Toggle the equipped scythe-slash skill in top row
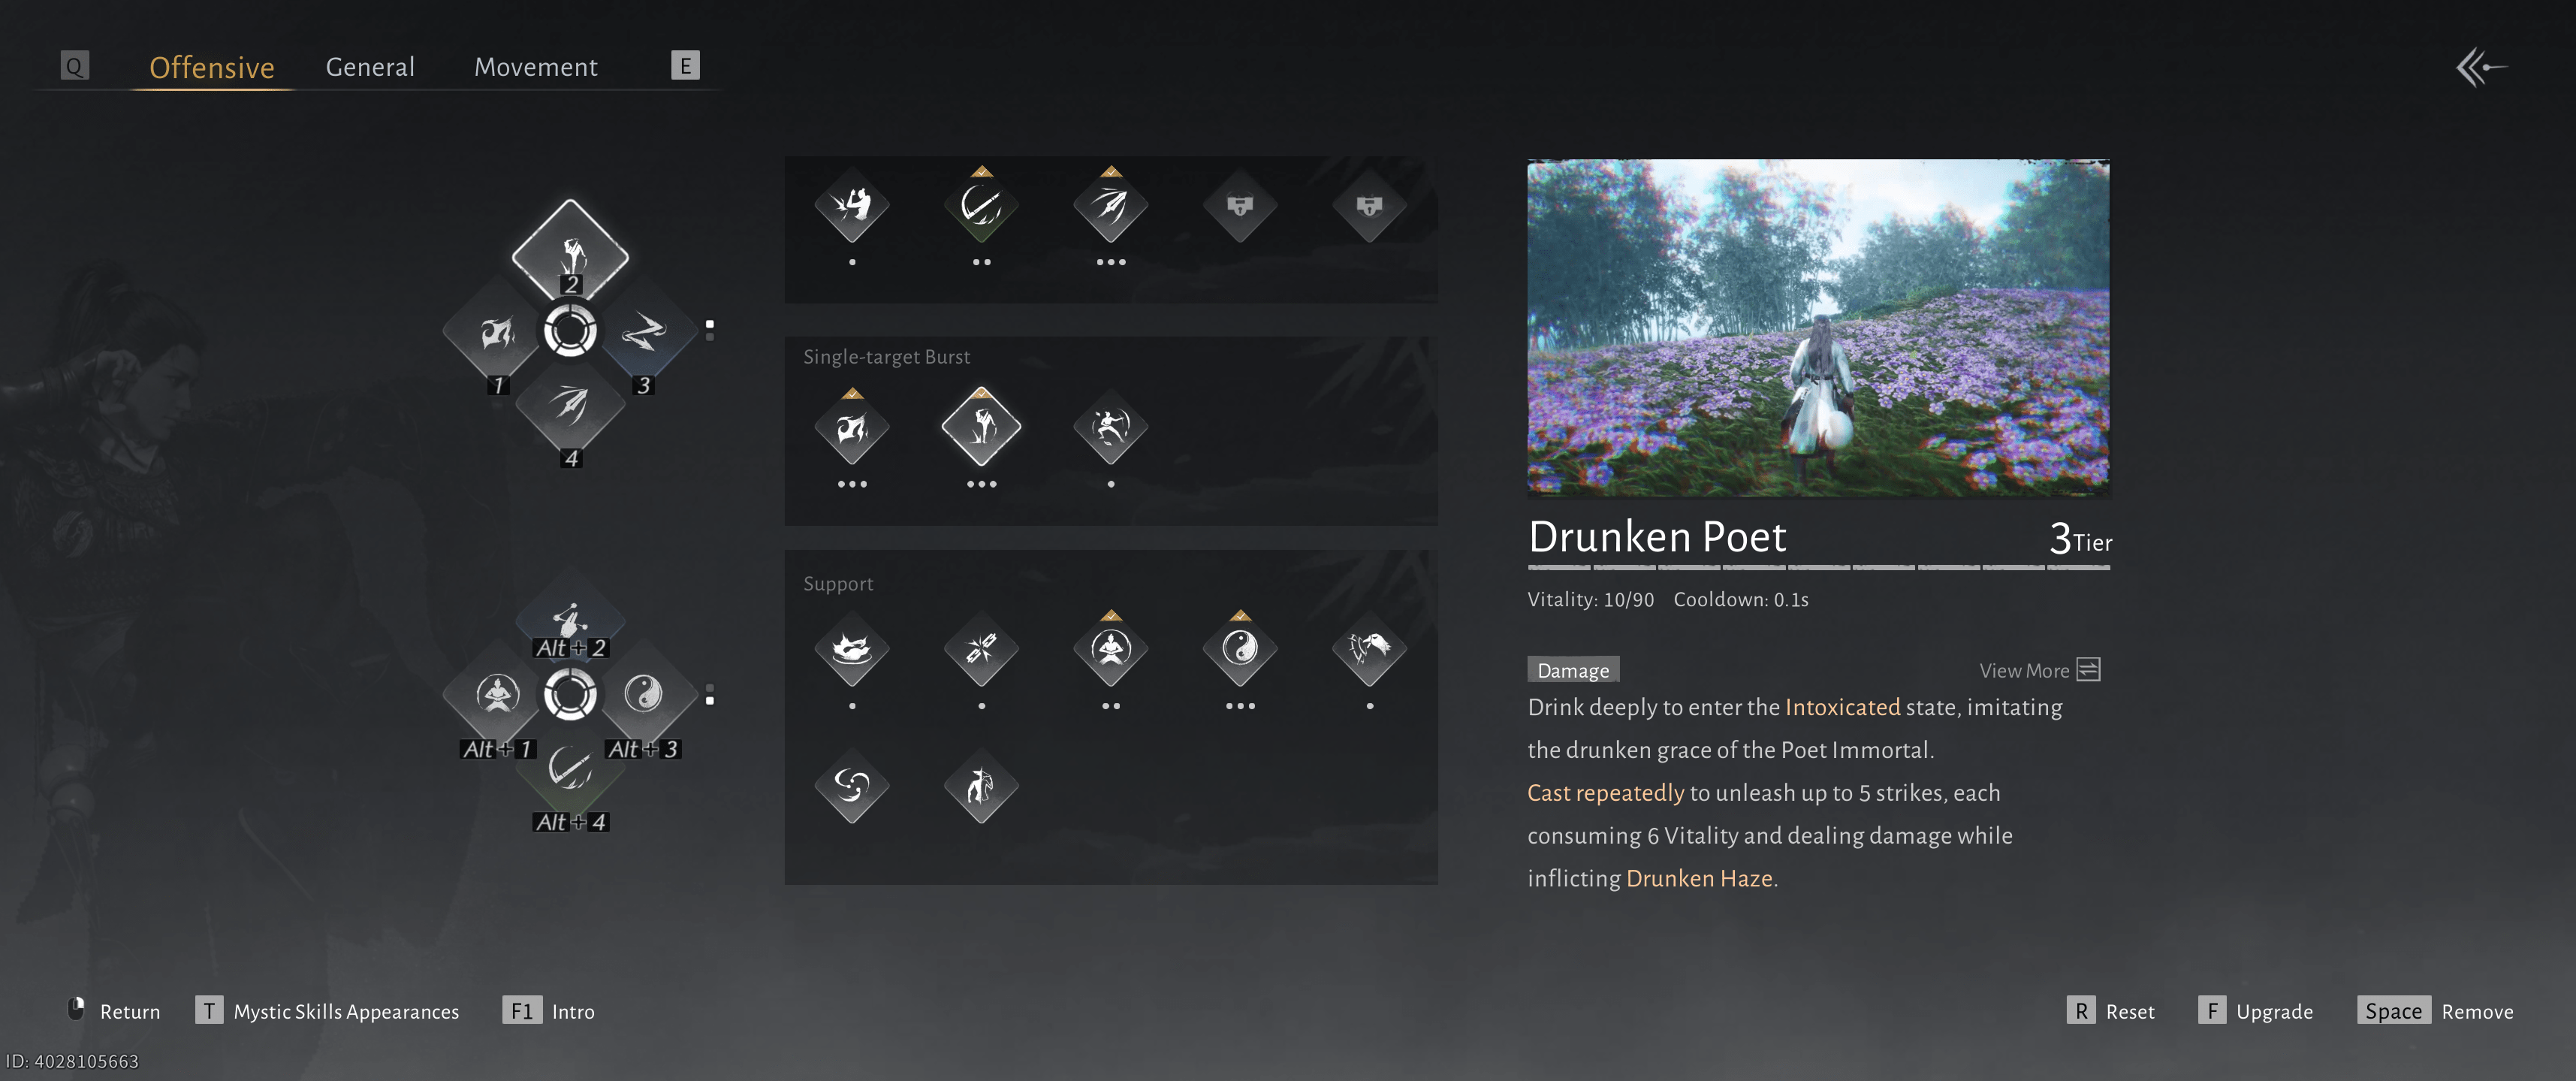Screen dimensions: 2576x1081 click(x=981, y=206)
